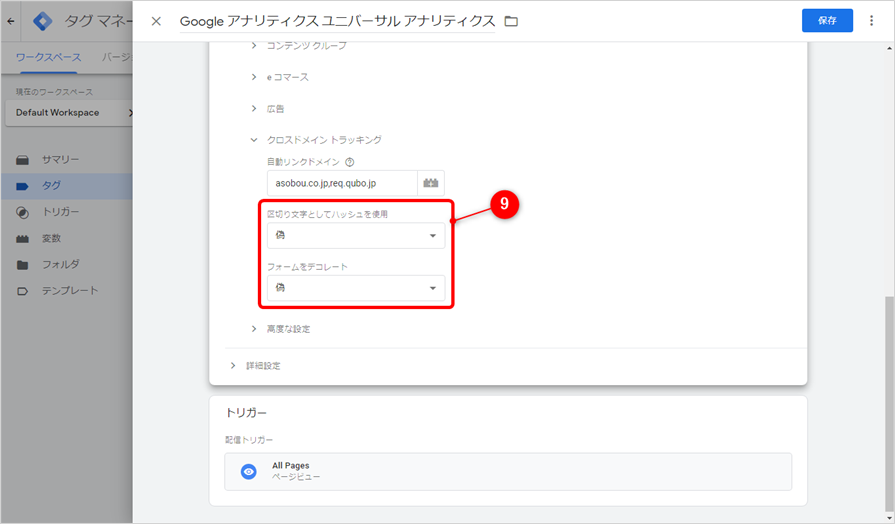Image resolution: width=895 pixels, height=524 pixels.
Task: Click the トリガー circular icon
Action: click(22, 212)
